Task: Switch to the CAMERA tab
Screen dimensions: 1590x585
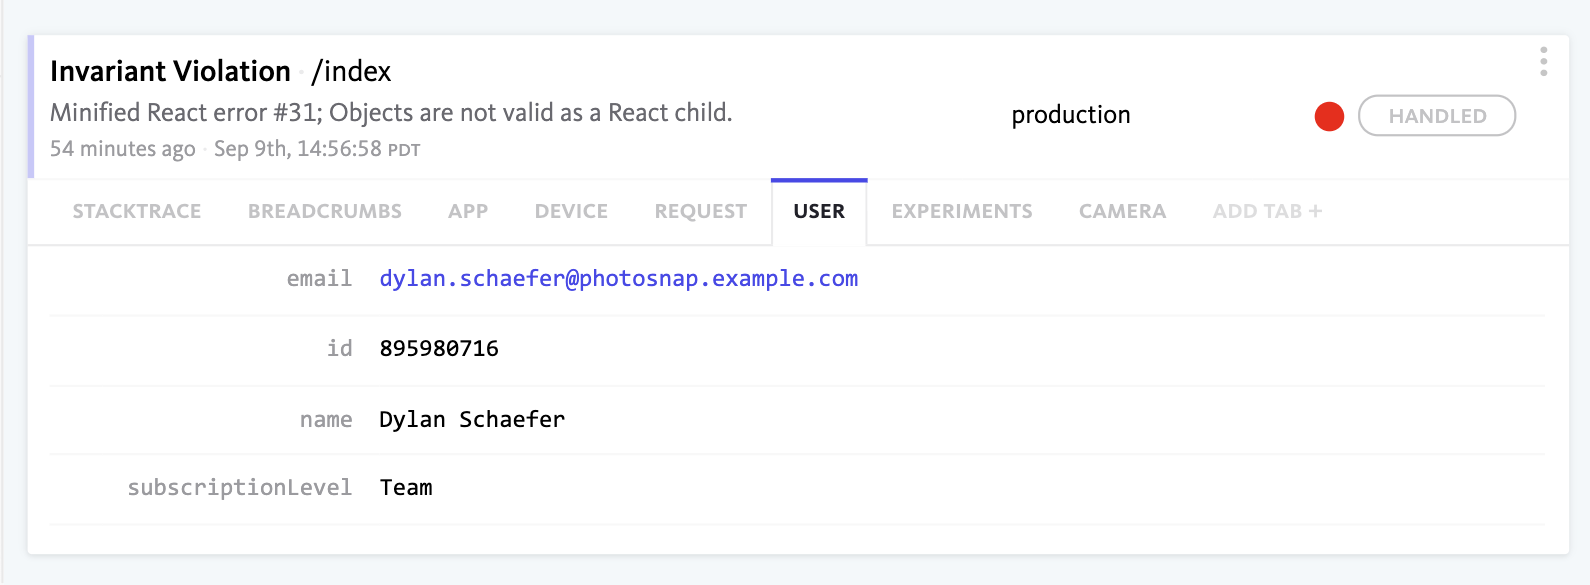Action: click(x=1122, y=211)
